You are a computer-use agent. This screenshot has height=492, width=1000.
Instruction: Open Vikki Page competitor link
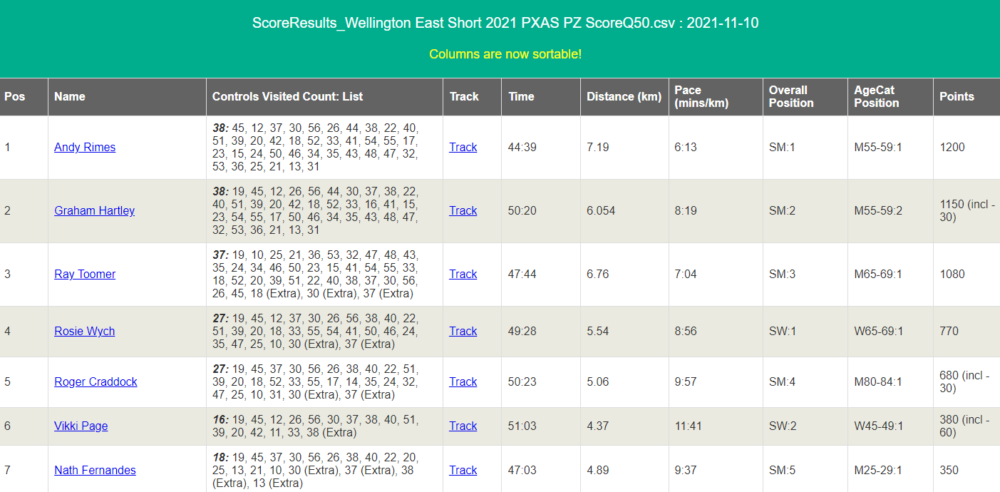(81, 426)
